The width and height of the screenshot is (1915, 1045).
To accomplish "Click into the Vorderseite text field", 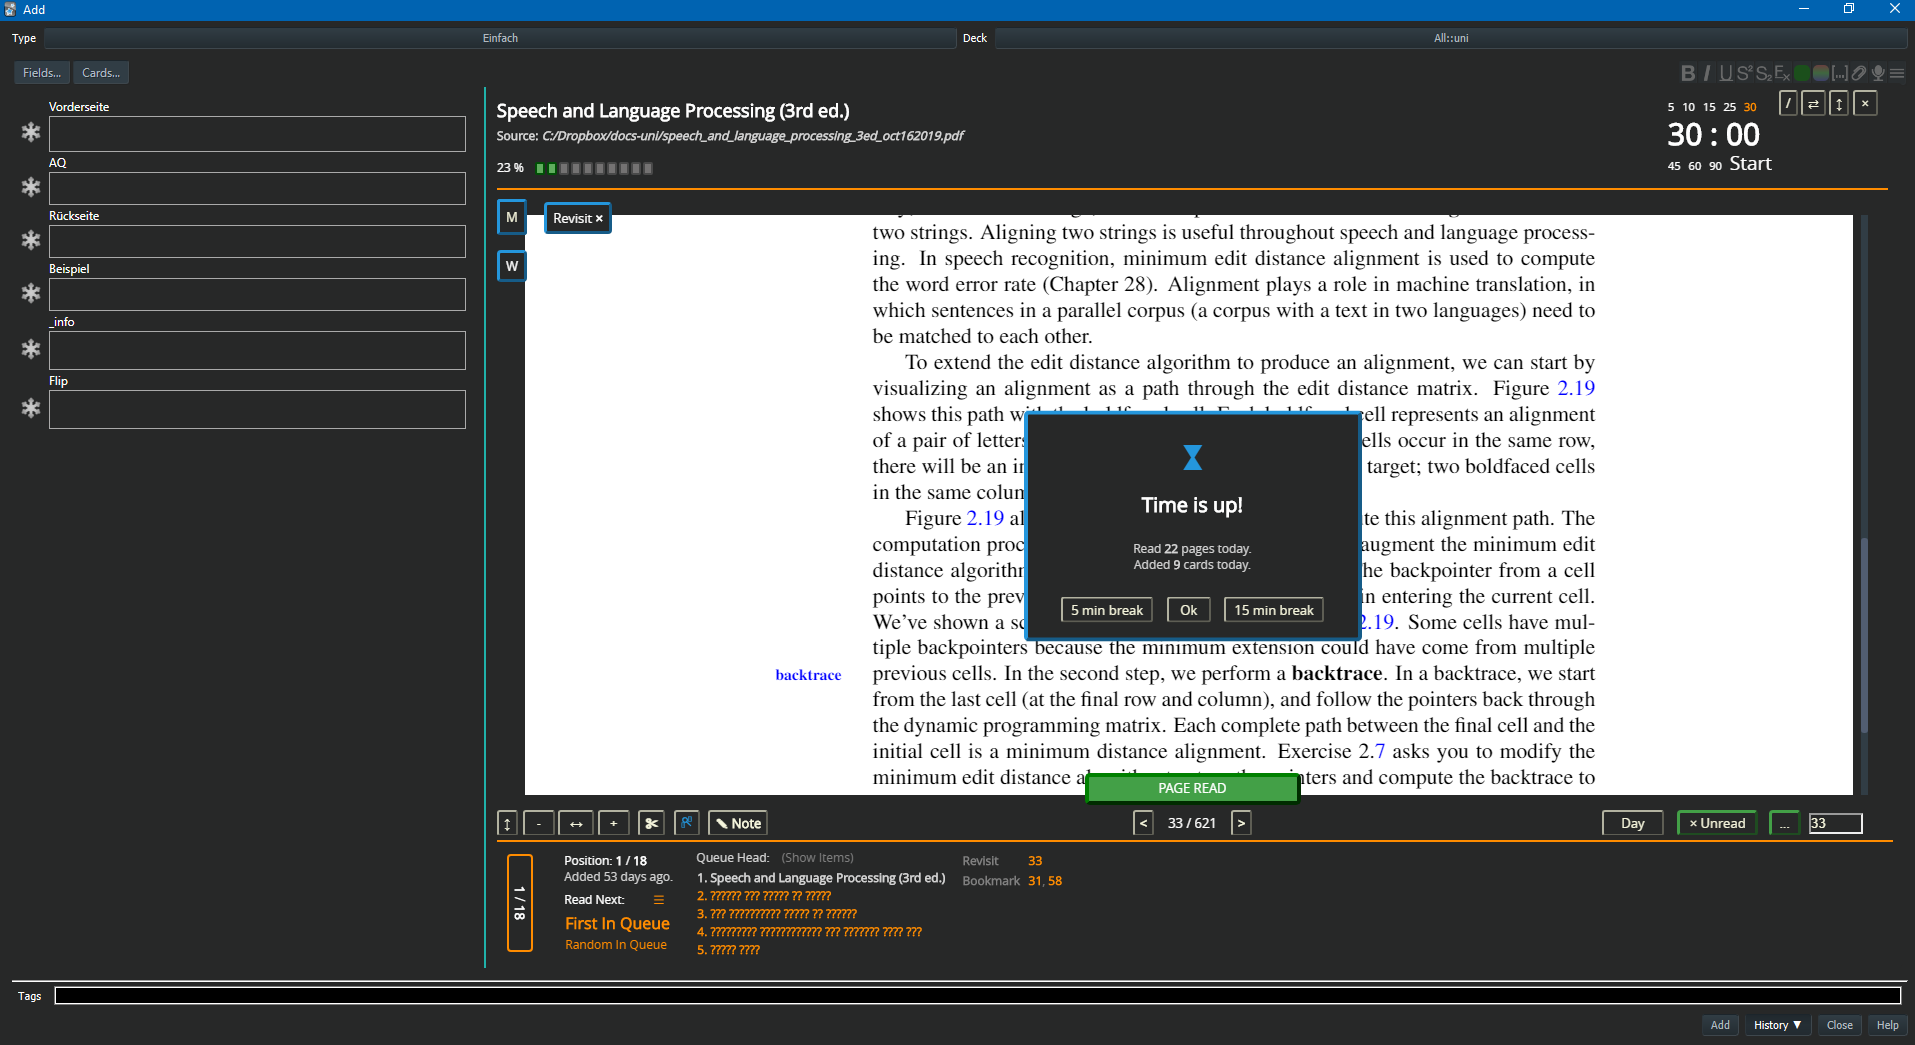I will click(257, 134).
